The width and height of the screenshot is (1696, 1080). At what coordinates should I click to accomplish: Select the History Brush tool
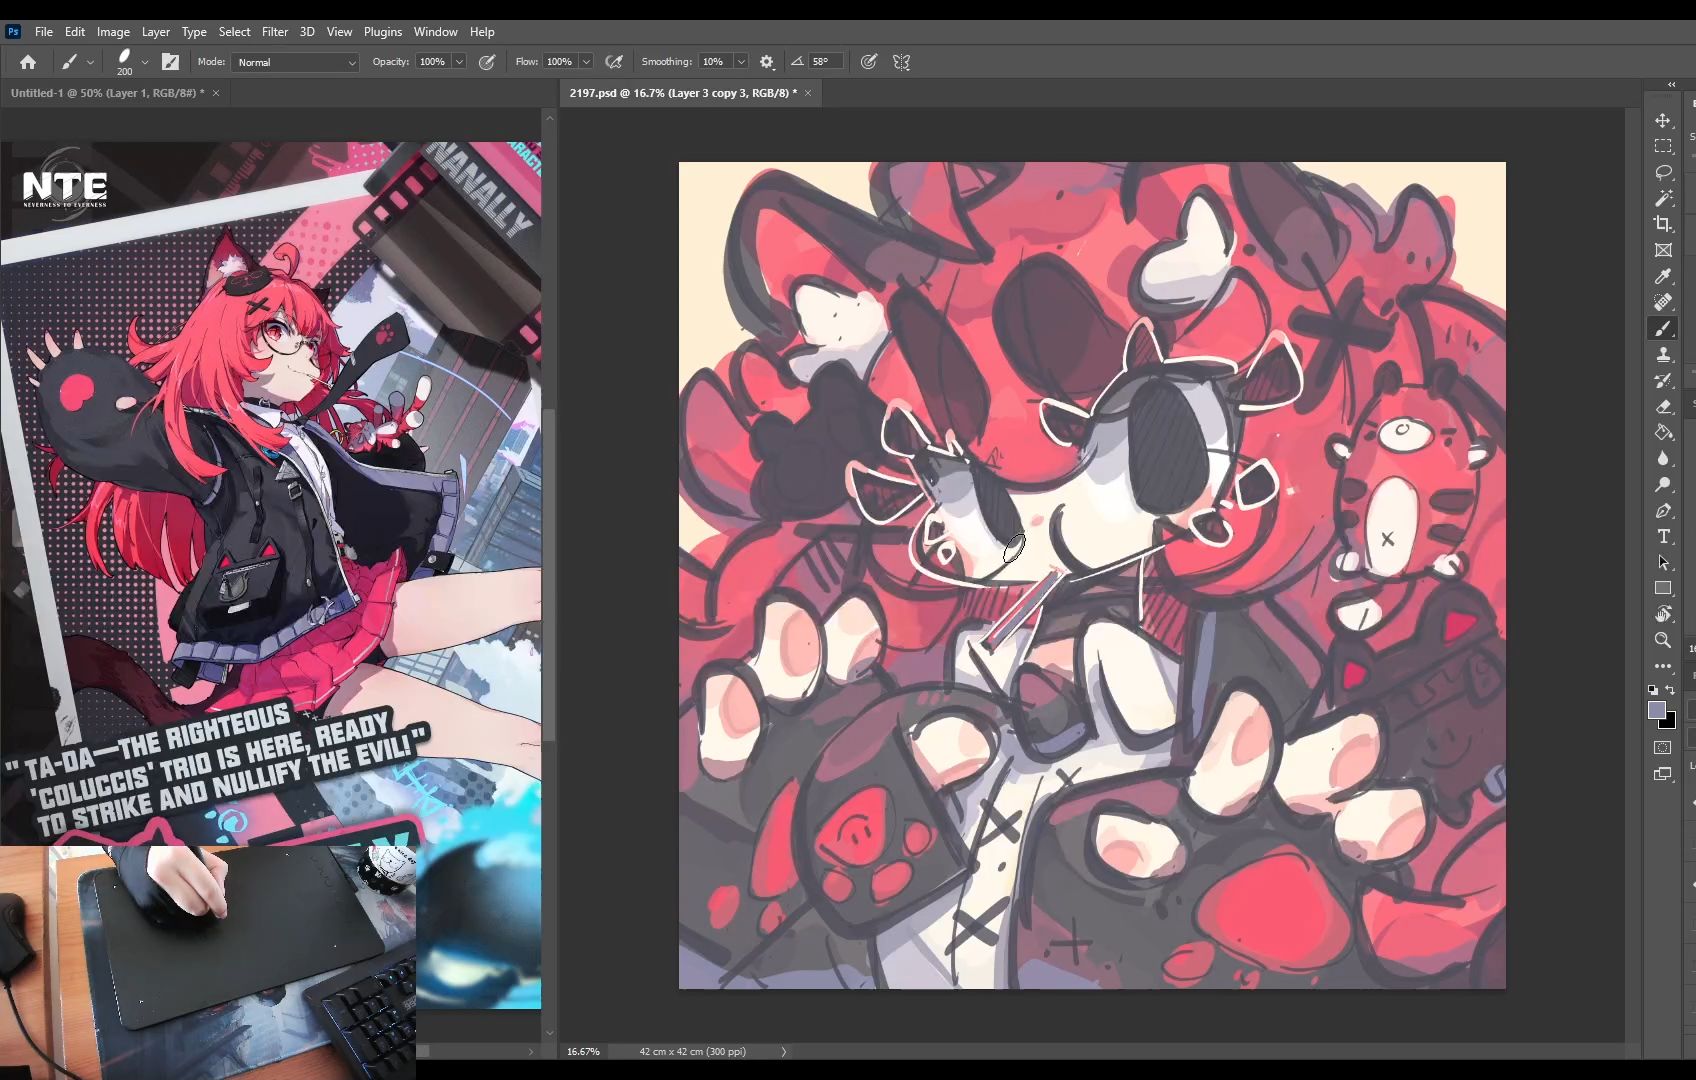pyautogui.click(x=1663, y=380)
